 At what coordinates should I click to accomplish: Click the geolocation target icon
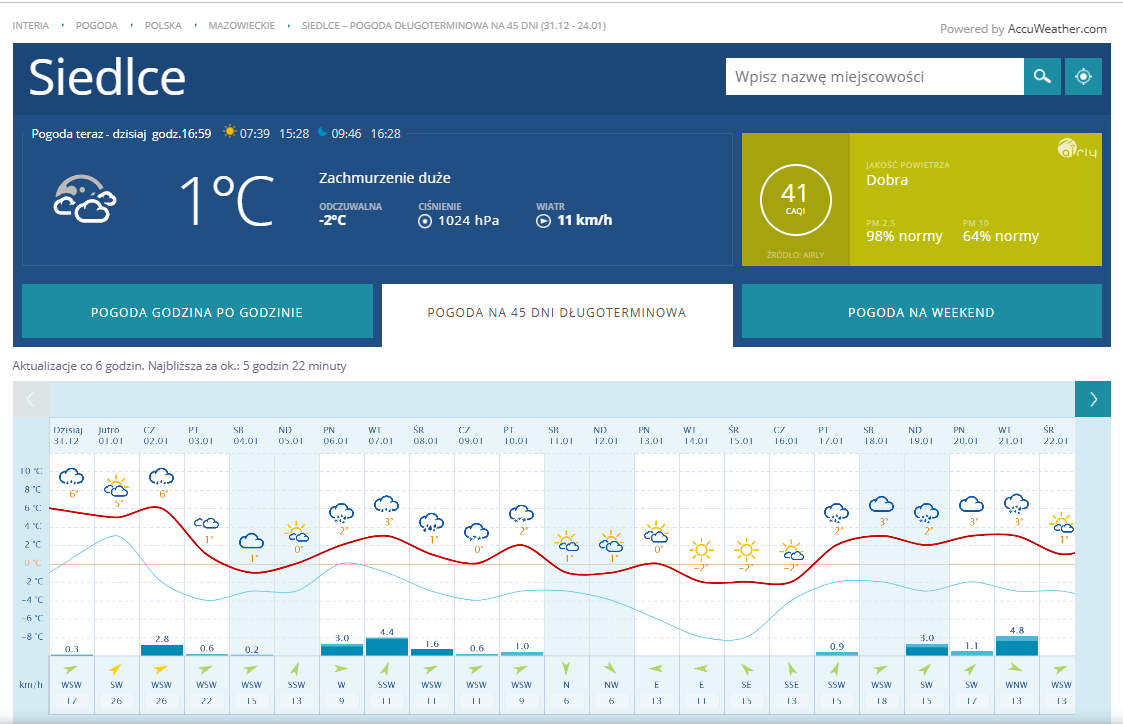(1083, 77)
